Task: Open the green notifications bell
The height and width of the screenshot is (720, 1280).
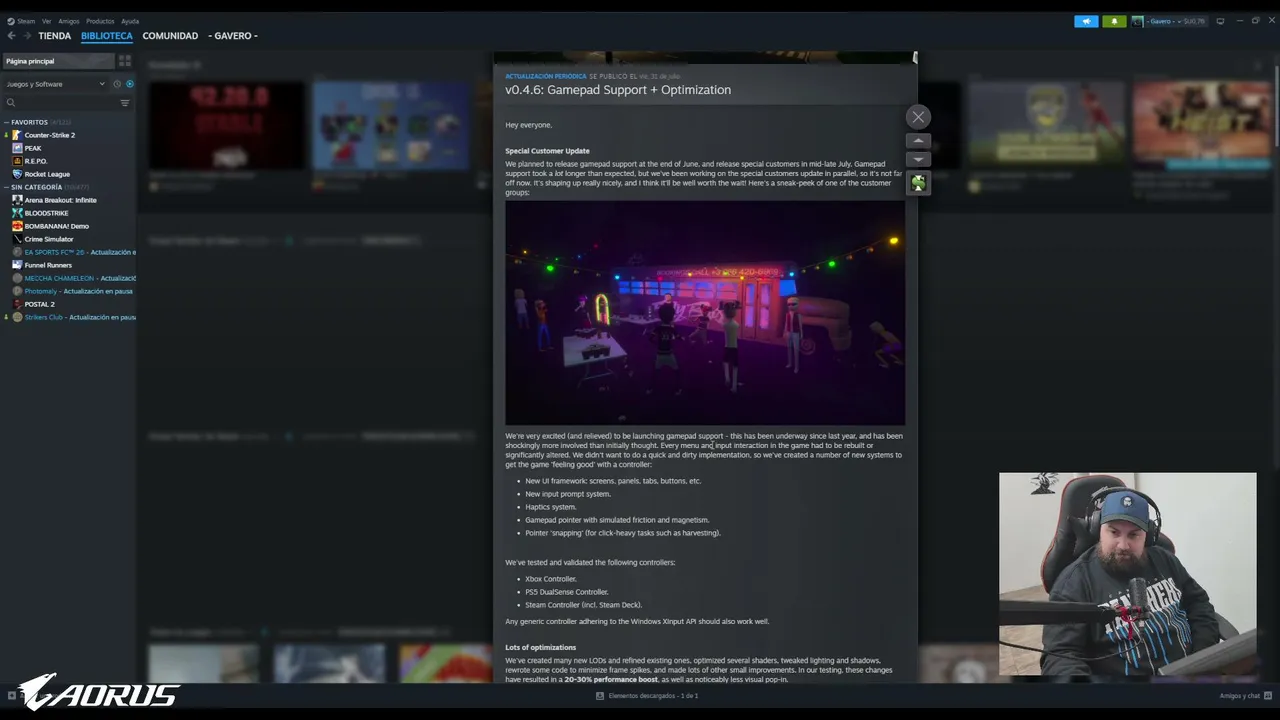Action: (1114, 21)
